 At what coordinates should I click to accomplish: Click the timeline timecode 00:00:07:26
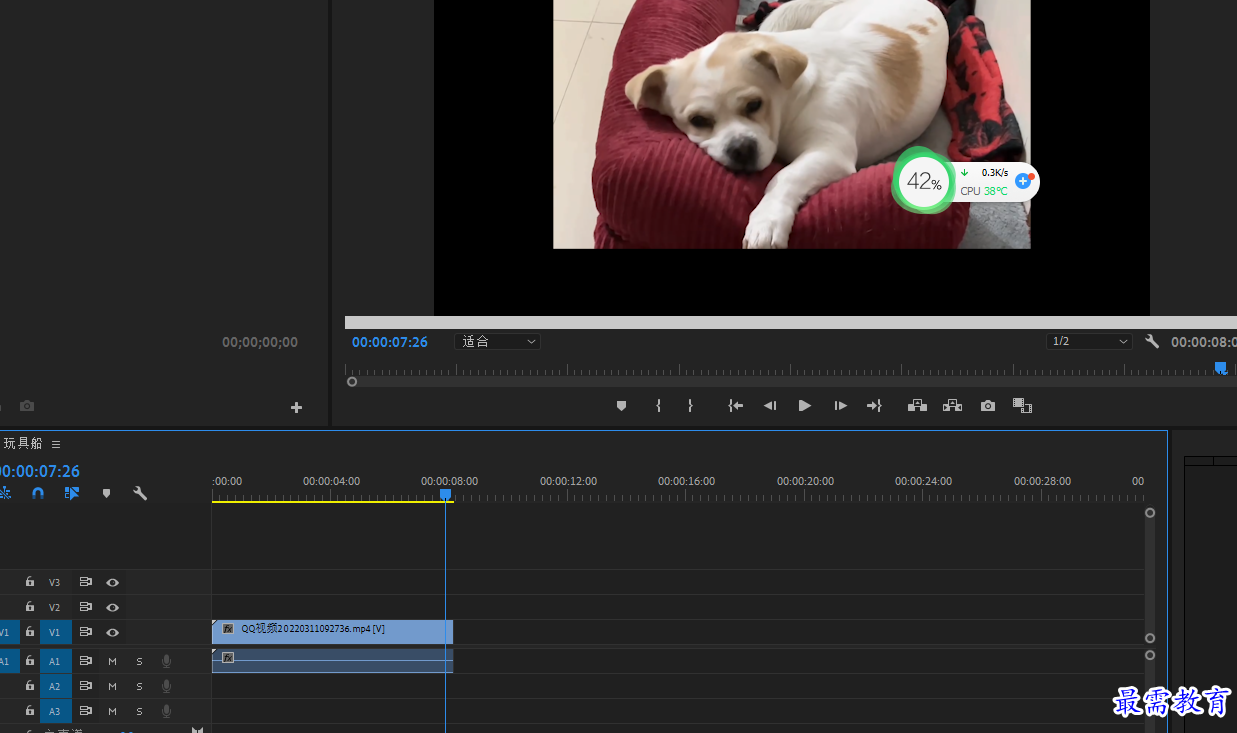40,471
